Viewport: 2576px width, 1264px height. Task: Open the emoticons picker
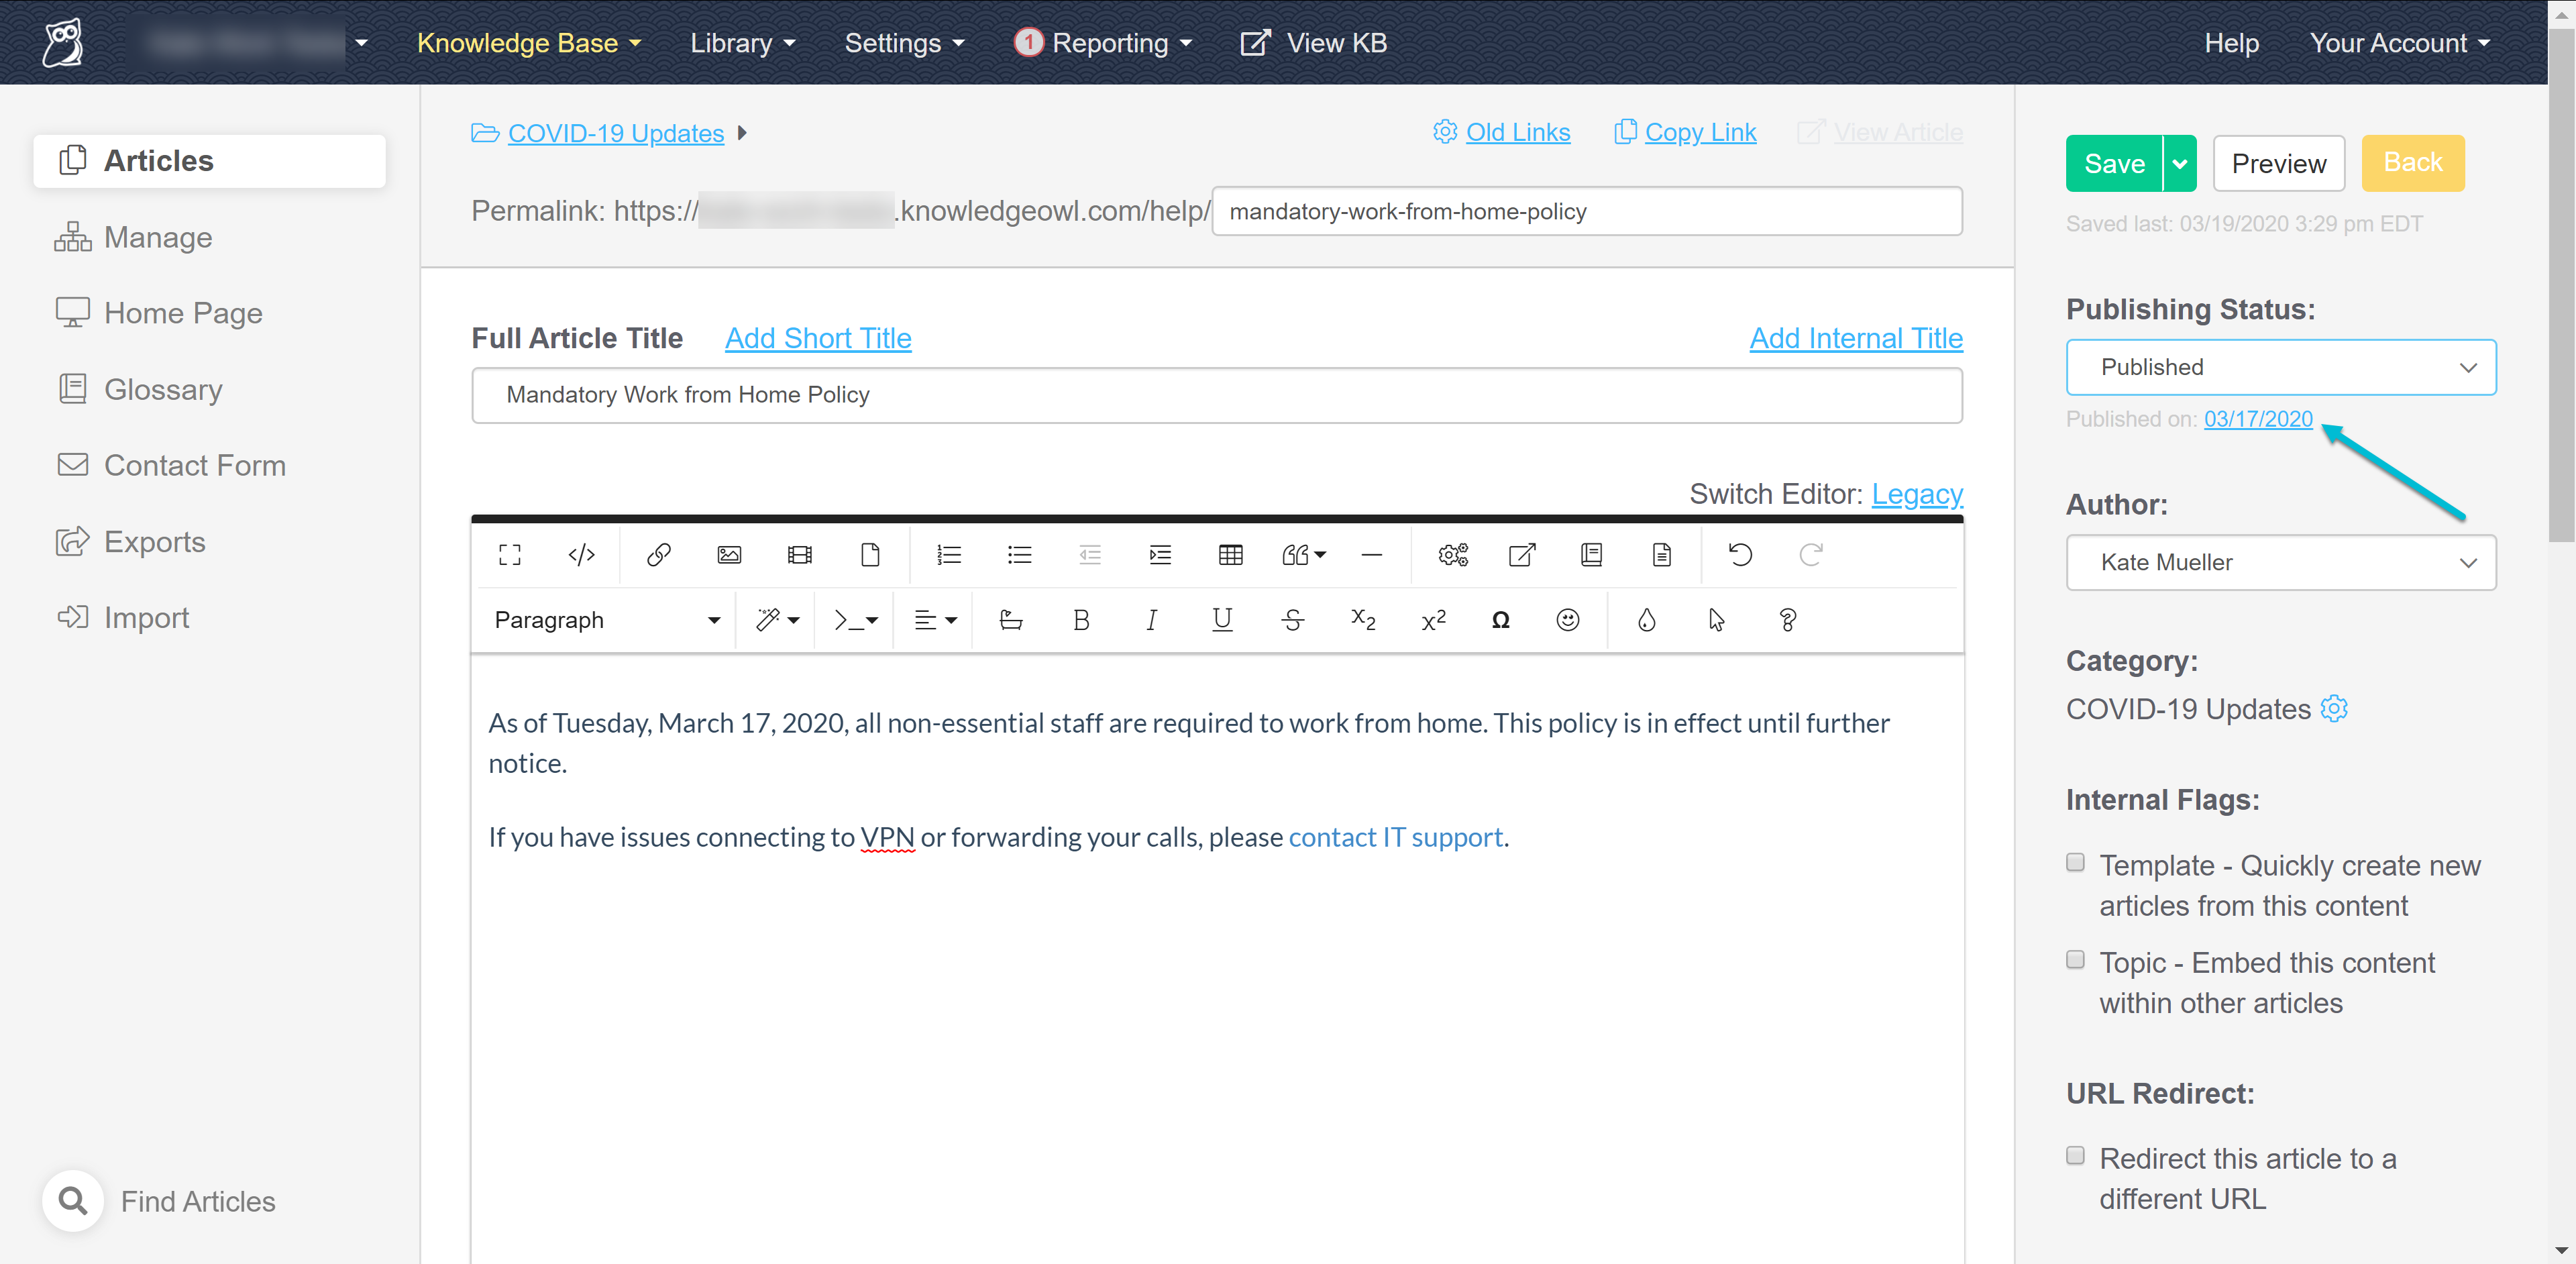point(1567,620)
